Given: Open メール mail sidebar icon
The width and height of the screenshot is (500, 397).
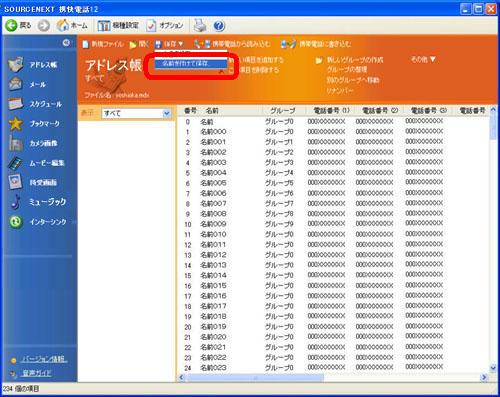Looking at the screenshot, I should click(x=15, y=84).
